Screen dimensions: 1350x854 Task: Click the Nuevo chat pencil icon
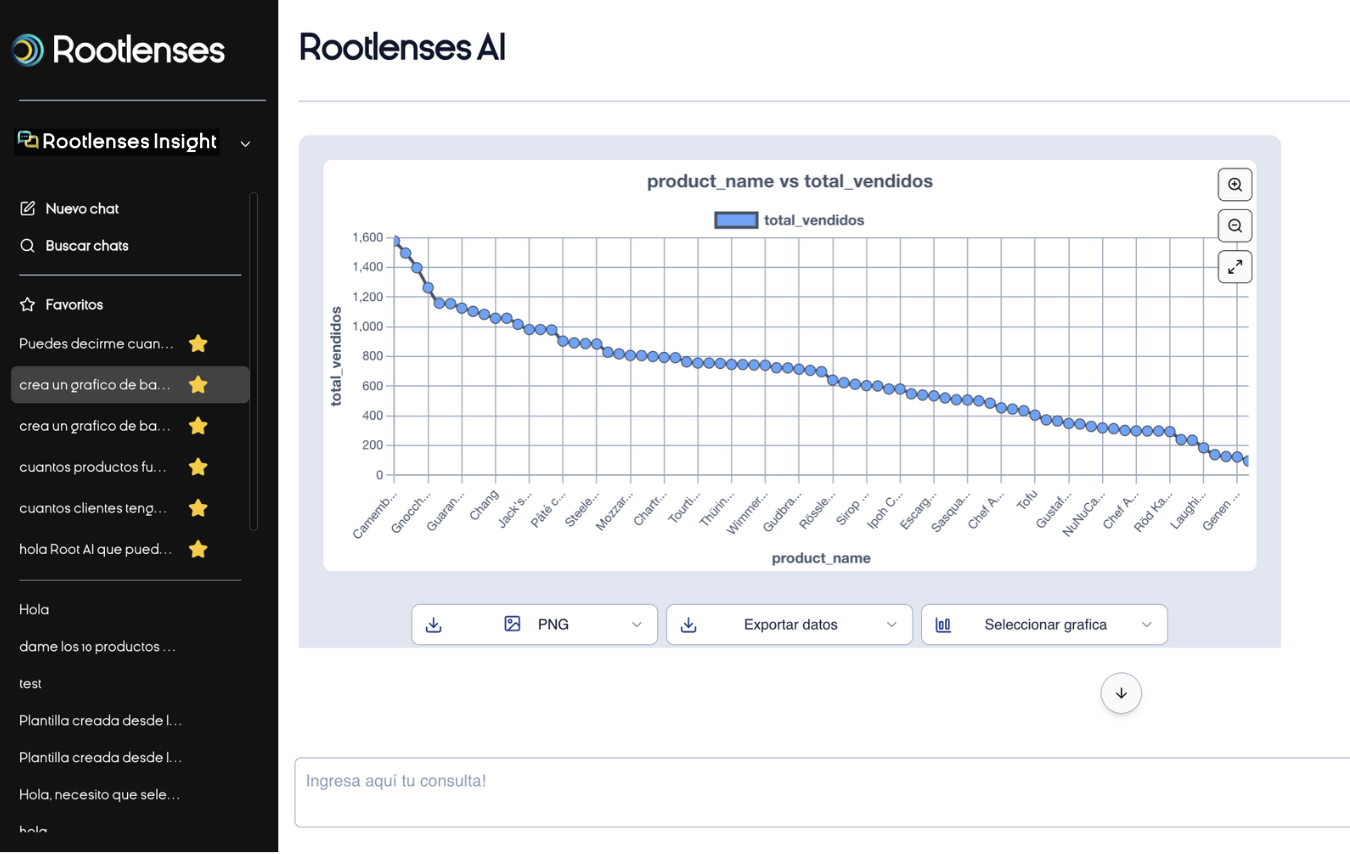click(x=28, y=208)
